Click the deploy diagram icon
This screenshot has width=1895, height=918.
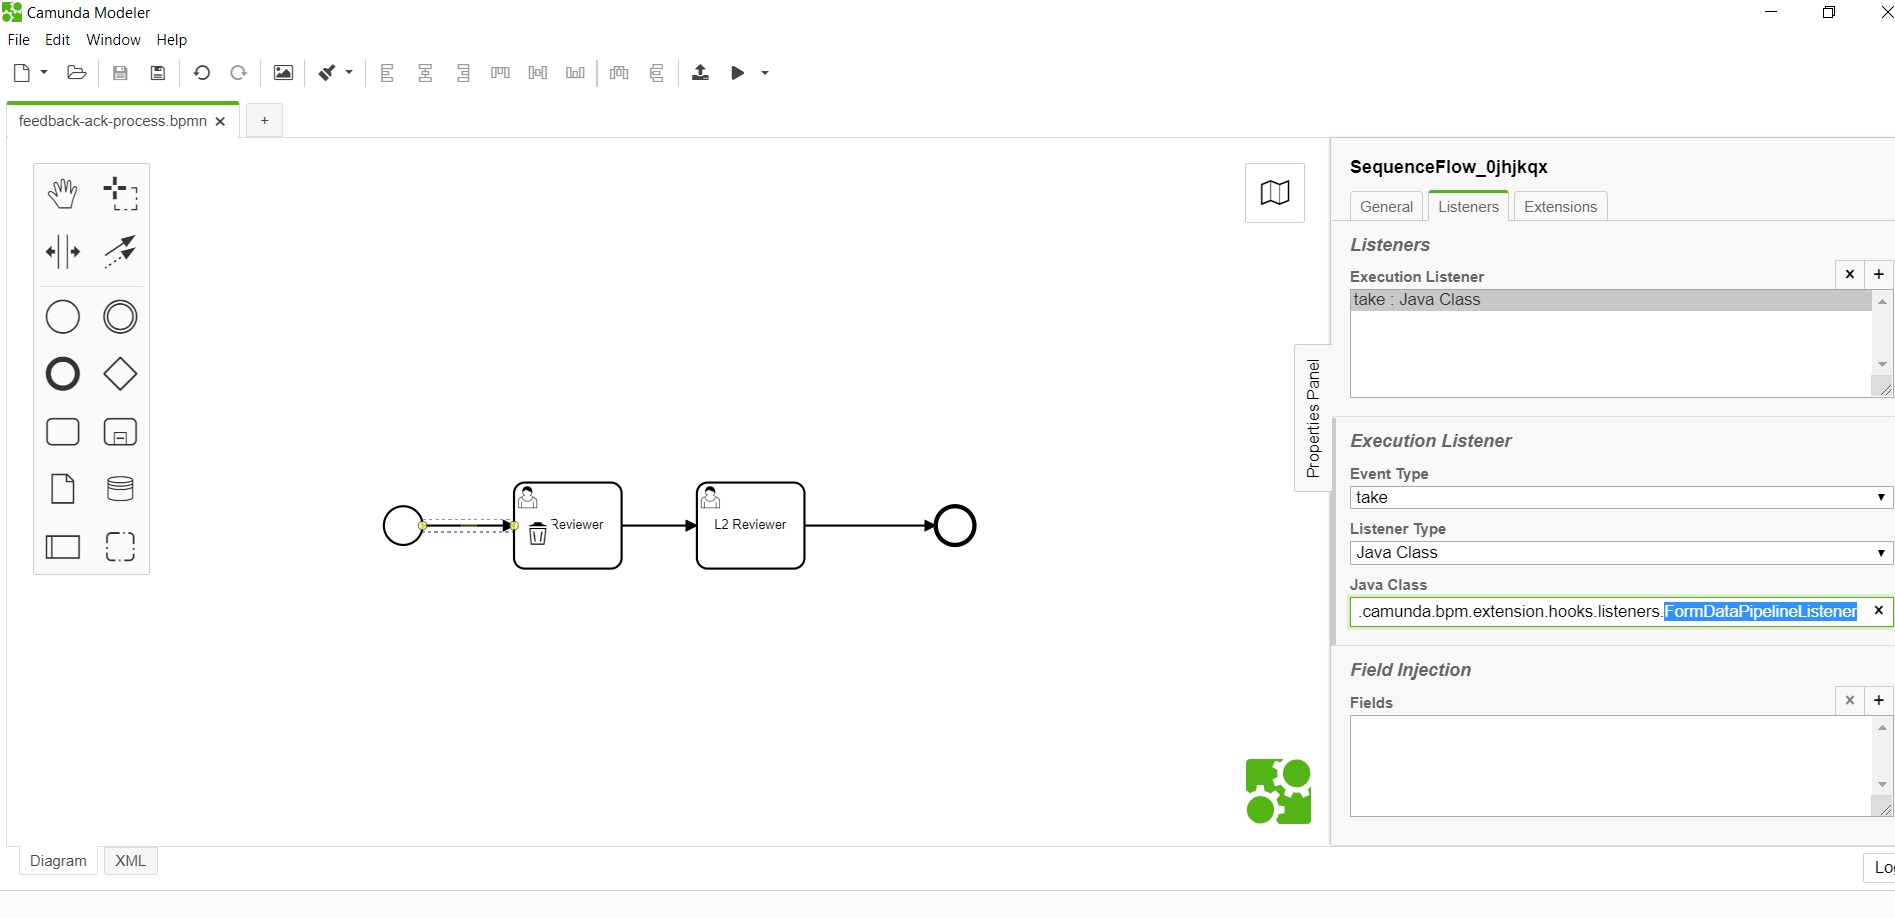[701, 73]
